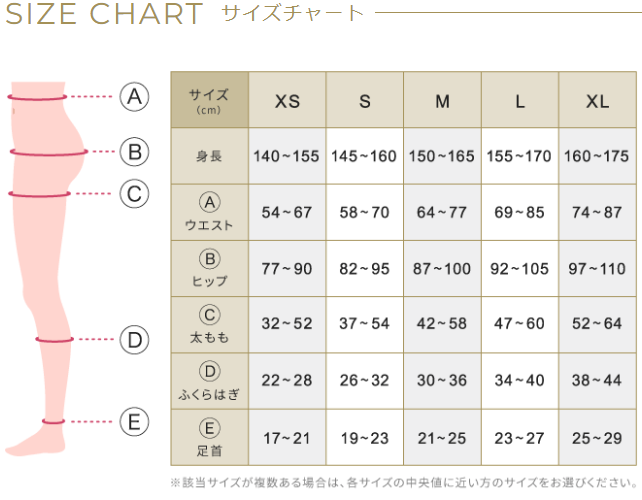Click the circled E 足首 row header

(x=209, y=436)
